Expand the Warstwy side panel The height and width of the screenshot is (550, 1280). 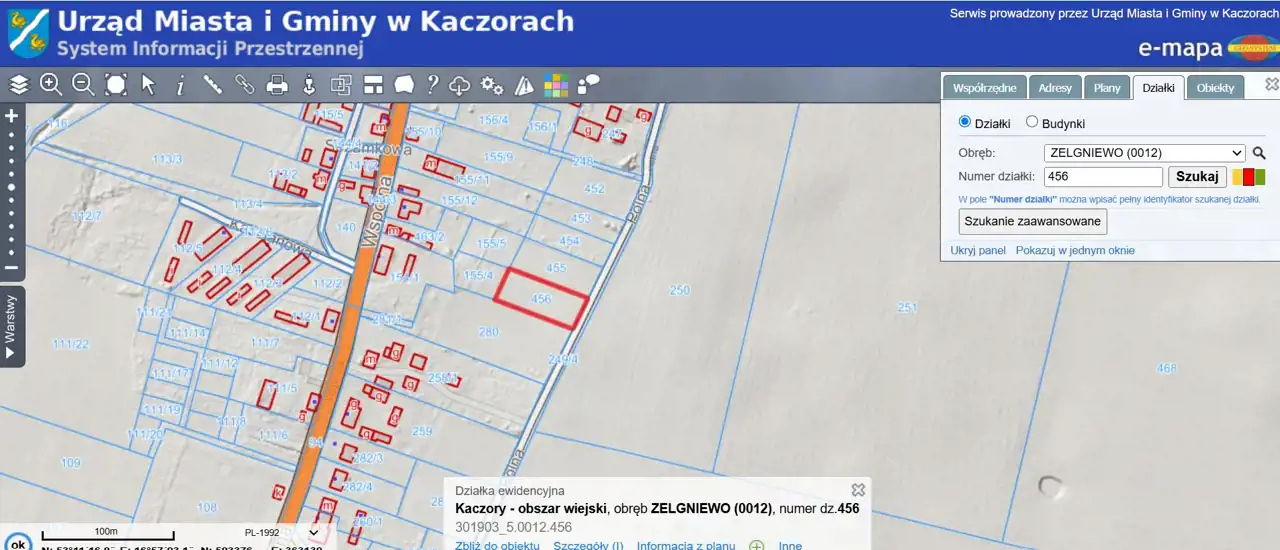point(12,327)
